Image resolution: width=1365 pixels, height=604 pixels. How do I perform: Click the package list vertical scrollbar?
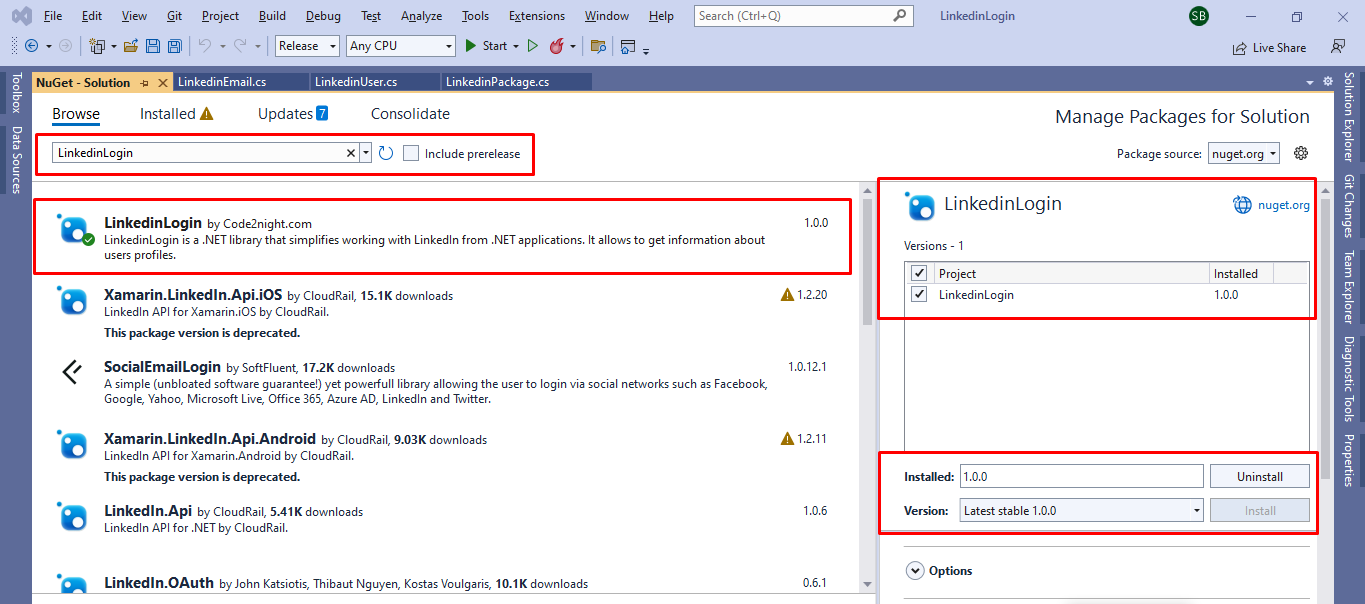point(867,260)
